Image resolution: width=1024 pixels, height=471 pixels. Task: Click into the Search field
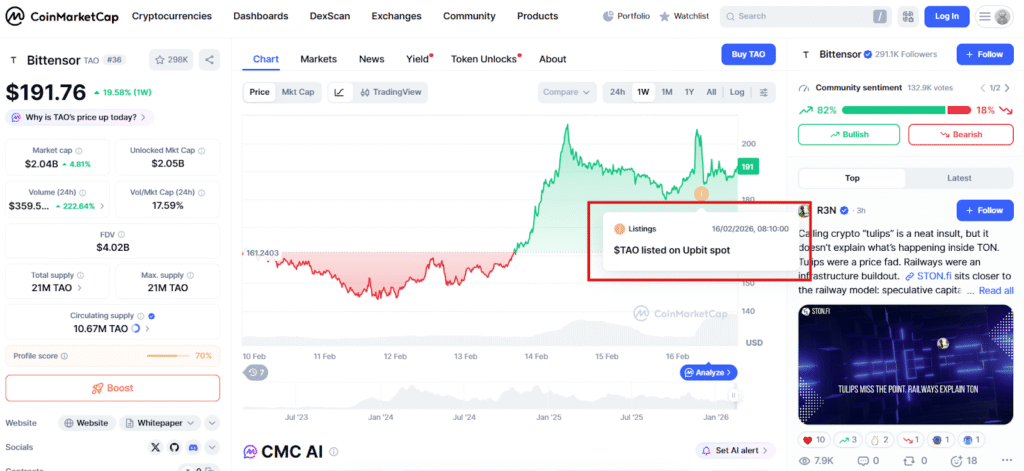[x=803, y=17]
